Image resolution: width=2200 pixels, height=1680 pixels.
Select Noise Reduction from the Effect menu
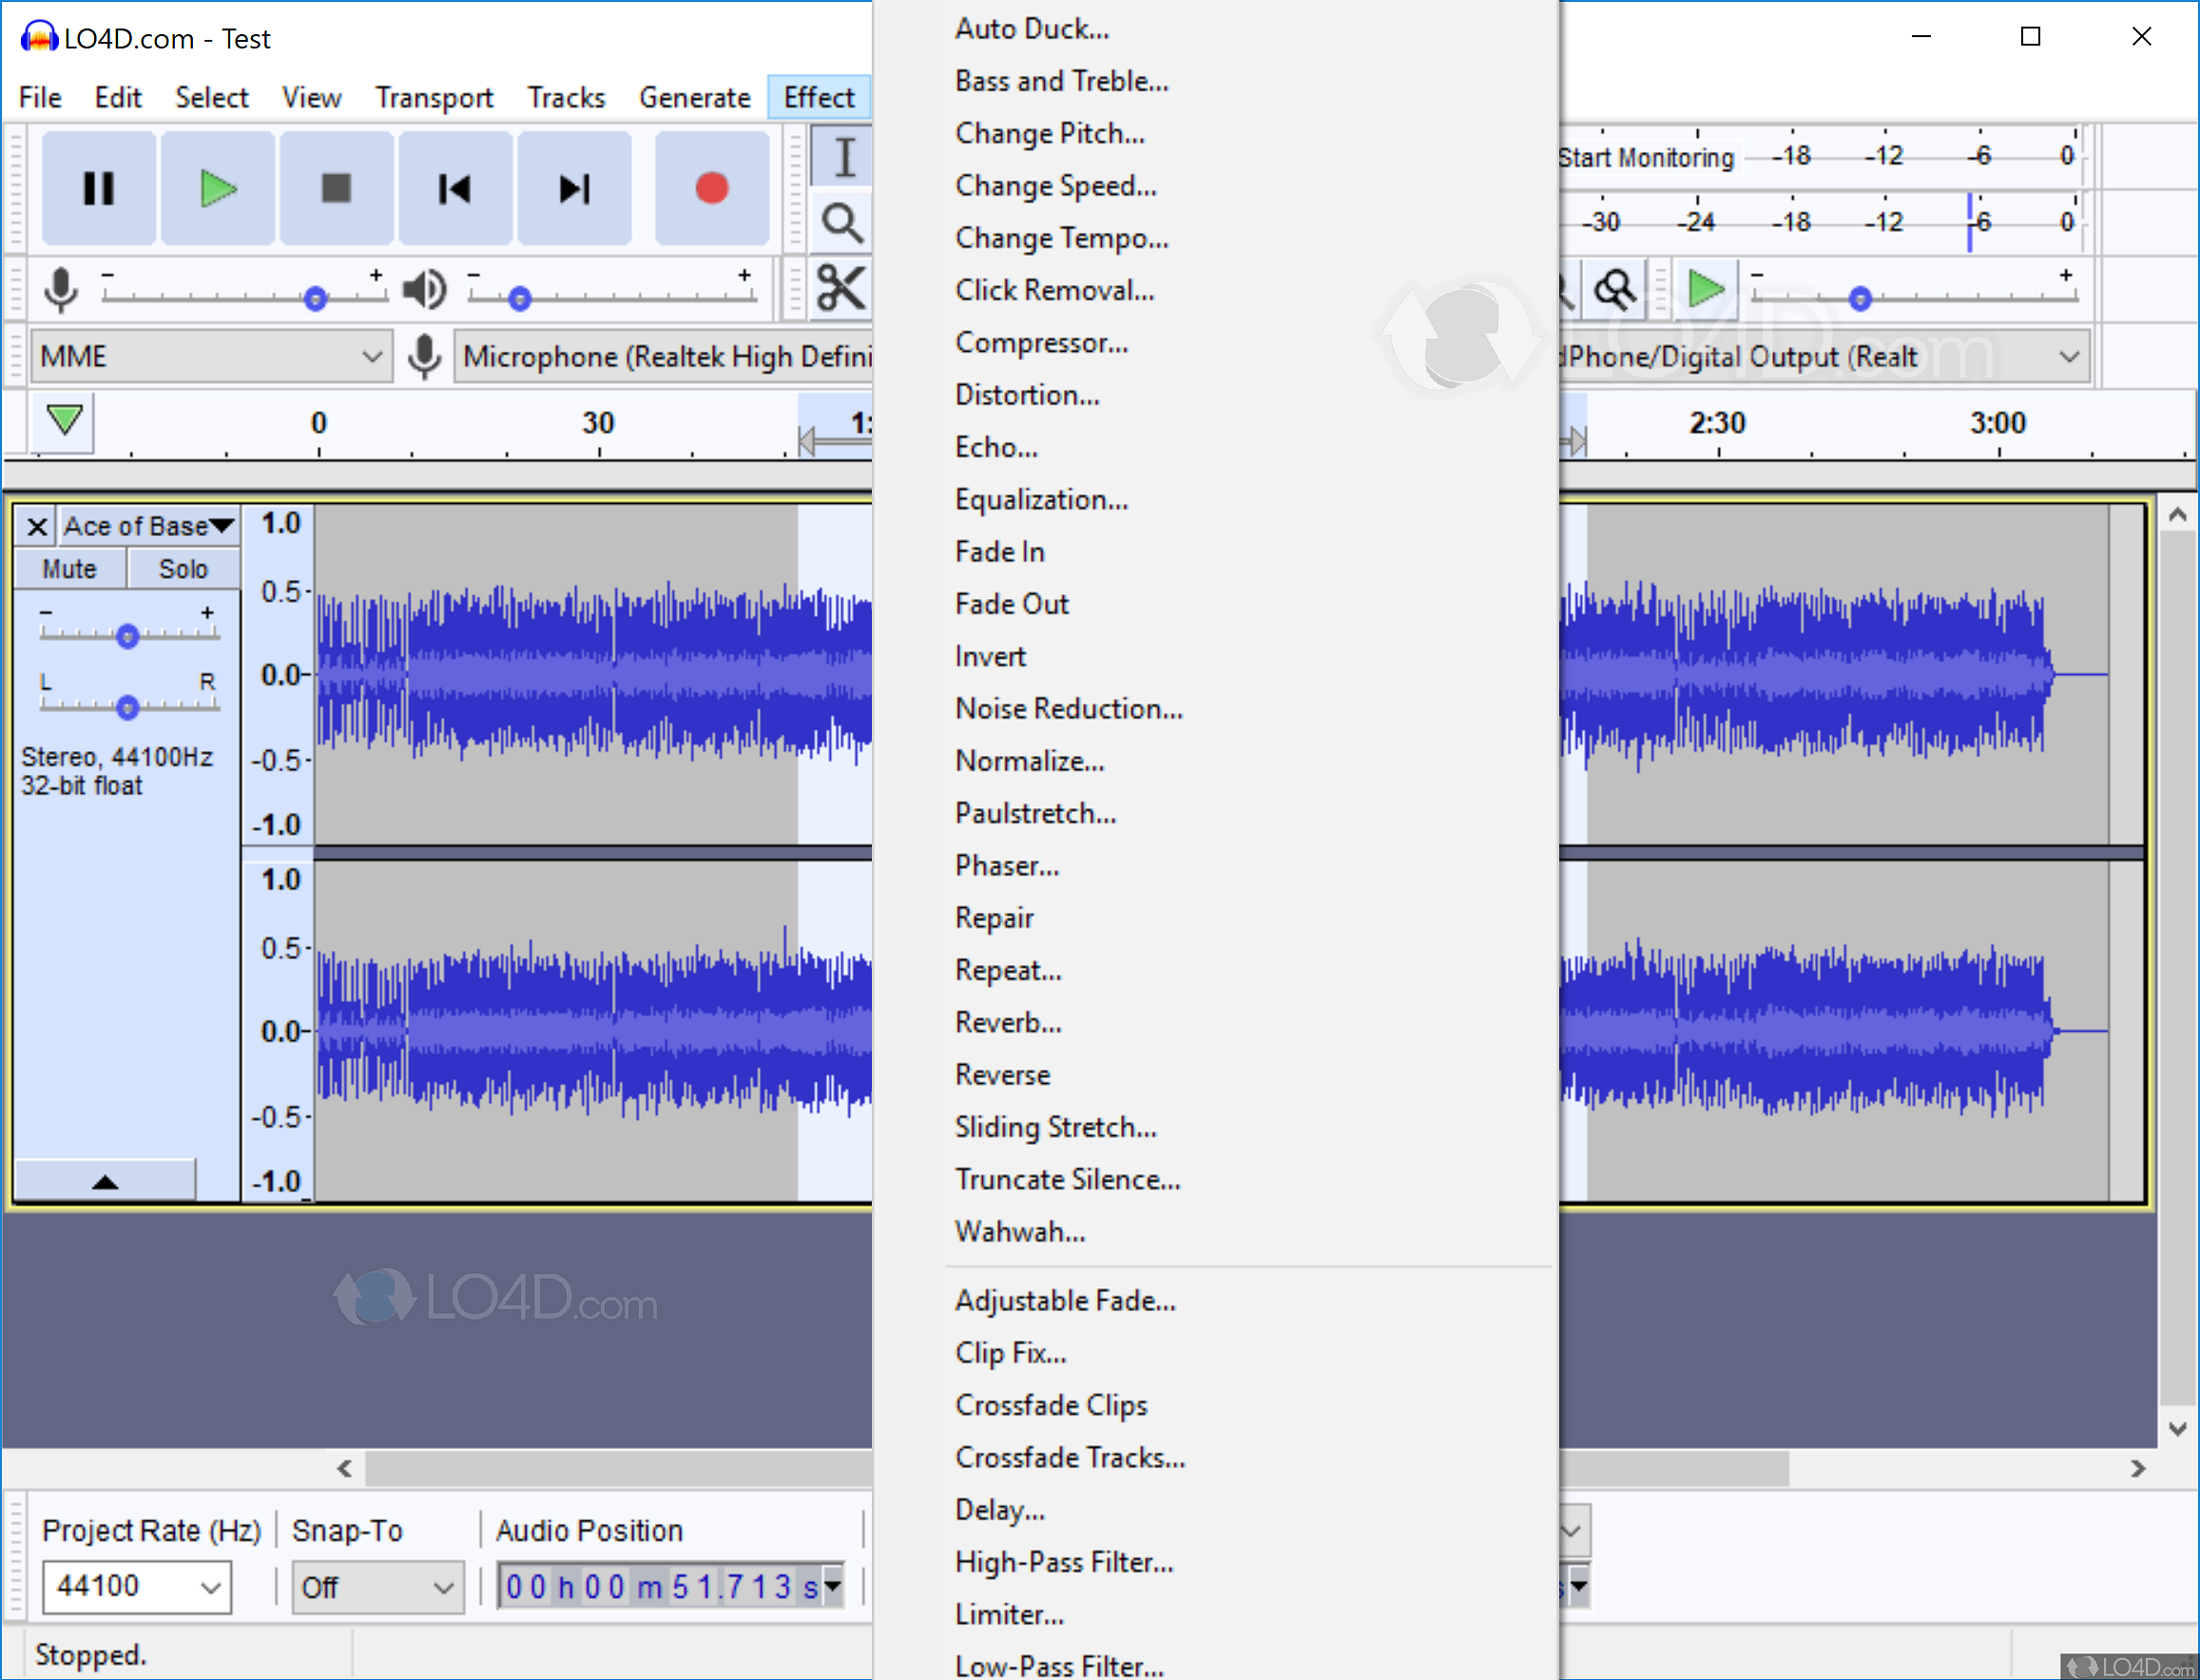pos(1069,708)
